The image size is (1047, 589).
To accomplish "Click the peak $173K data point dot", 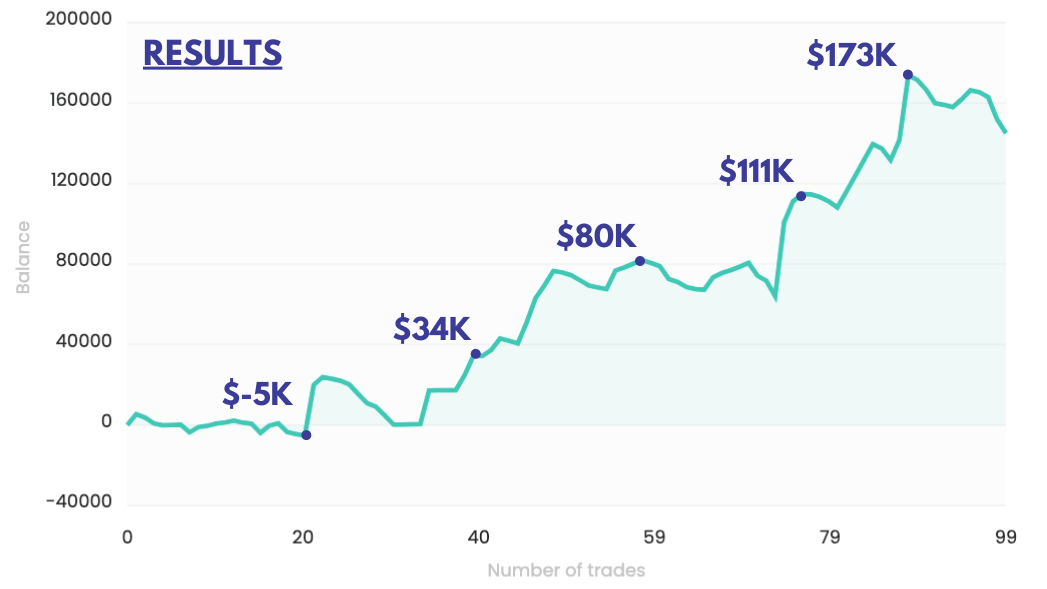I will tap(908, 75).
